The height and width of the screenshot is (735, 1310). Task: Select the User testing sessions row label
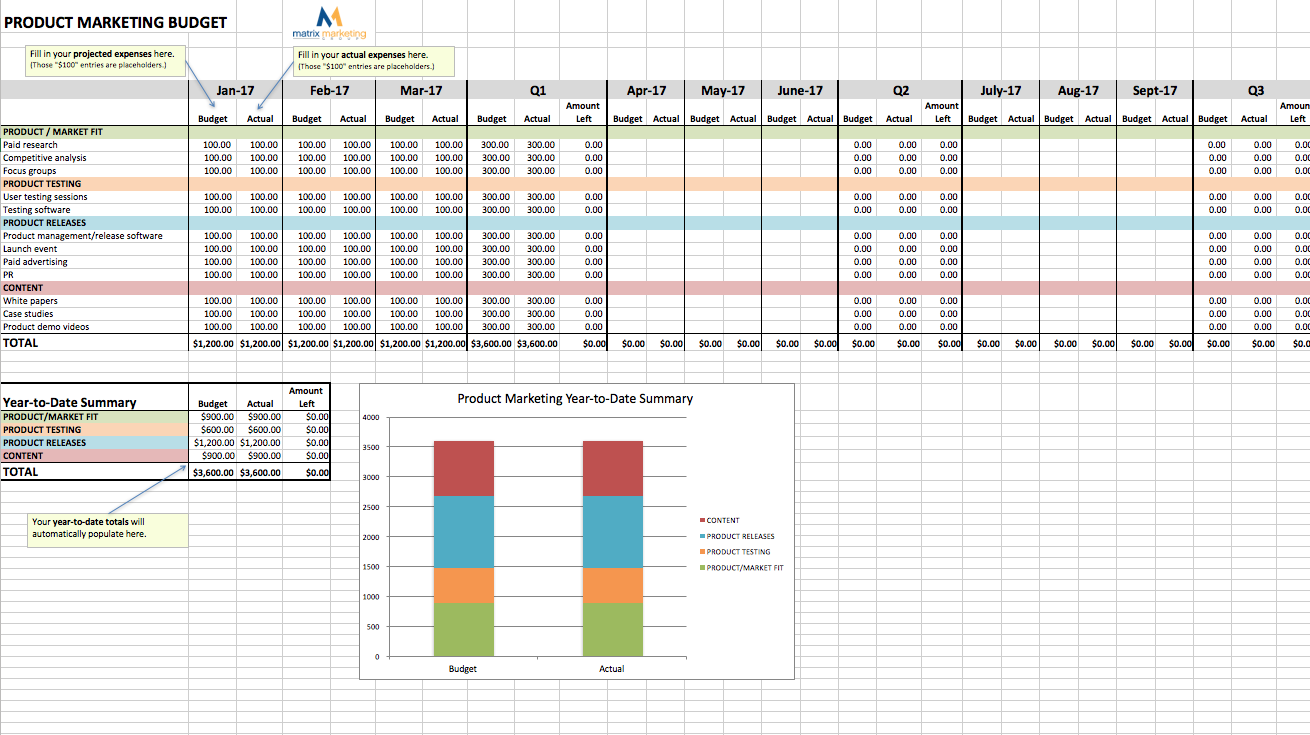[45, 197]
